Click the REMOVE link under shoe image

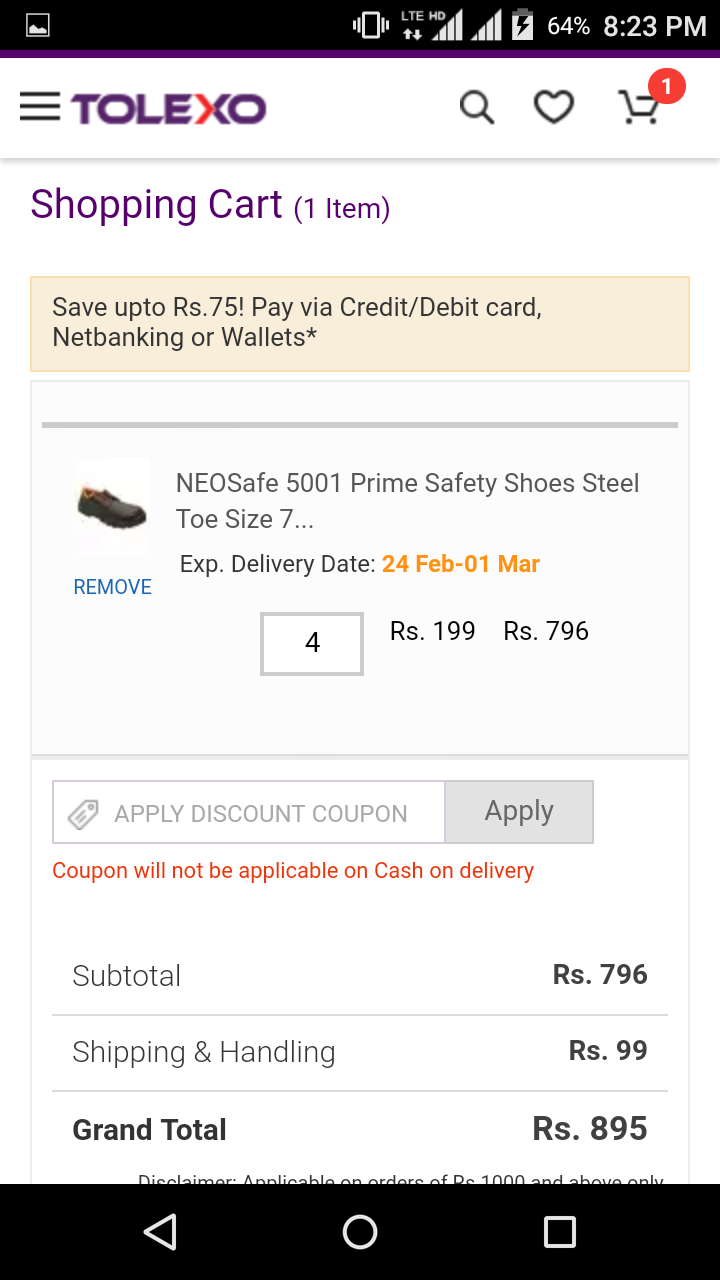pyautogui.click(x=112, y=587)
